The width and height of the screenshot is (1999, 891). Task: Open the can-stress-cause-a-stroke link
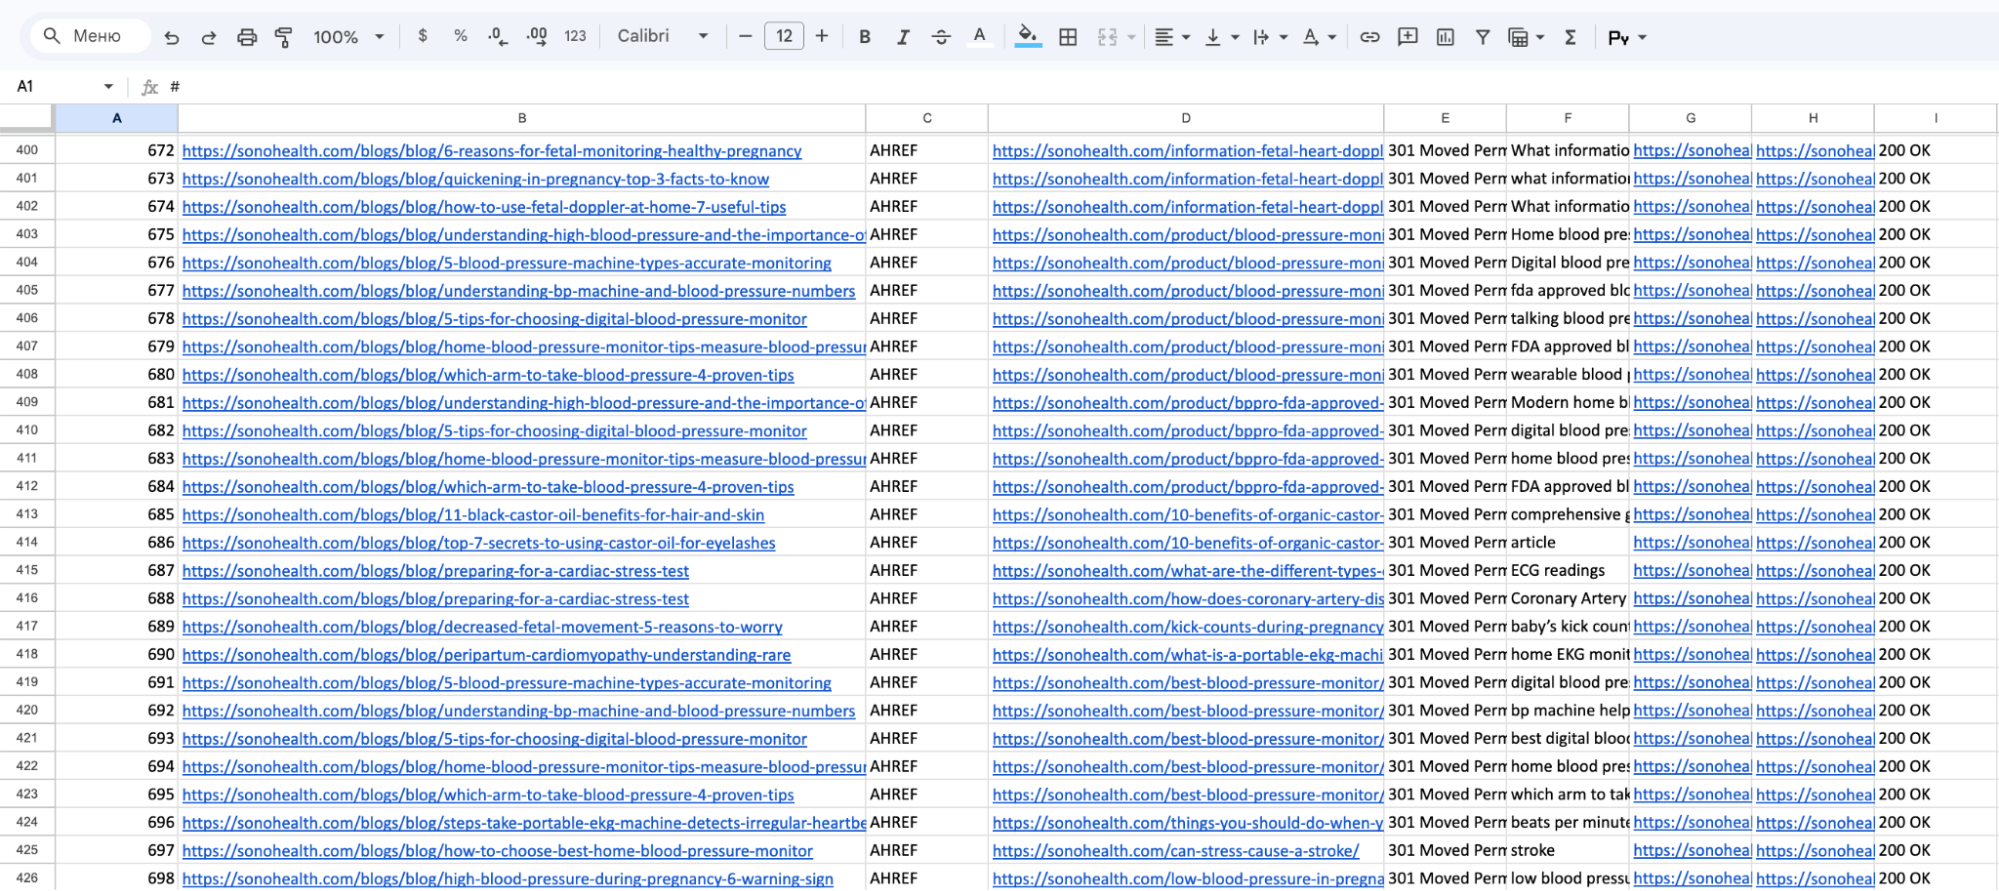click(1176, 851)
